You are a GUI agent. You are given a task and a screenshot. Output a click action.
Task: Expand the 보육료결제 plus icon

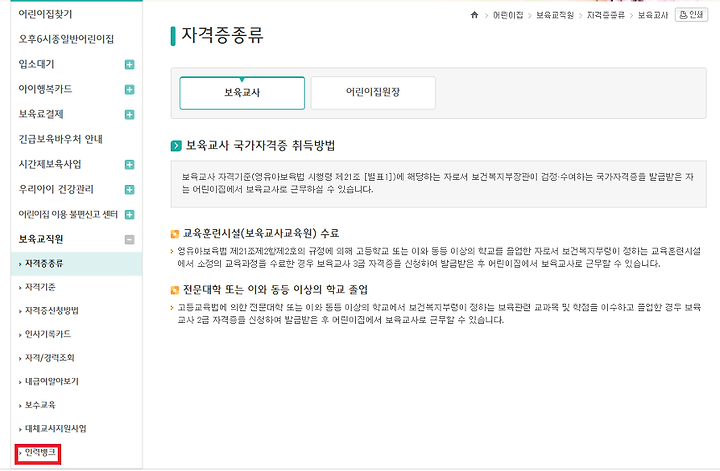coord(129,115)
